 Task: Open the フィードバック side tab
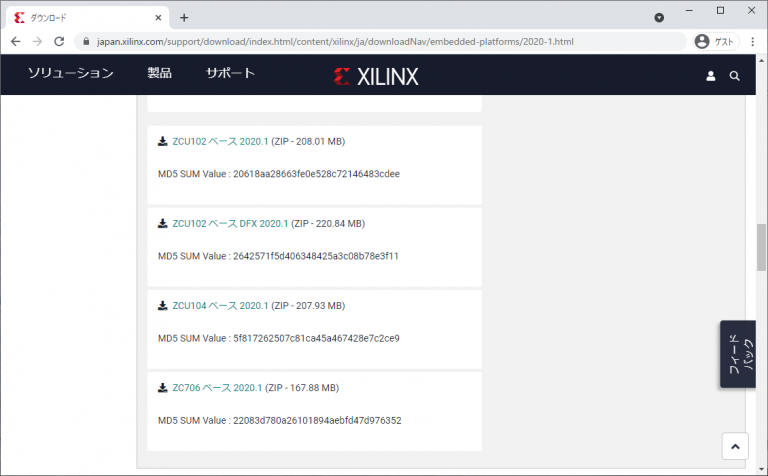coord(738,354)
